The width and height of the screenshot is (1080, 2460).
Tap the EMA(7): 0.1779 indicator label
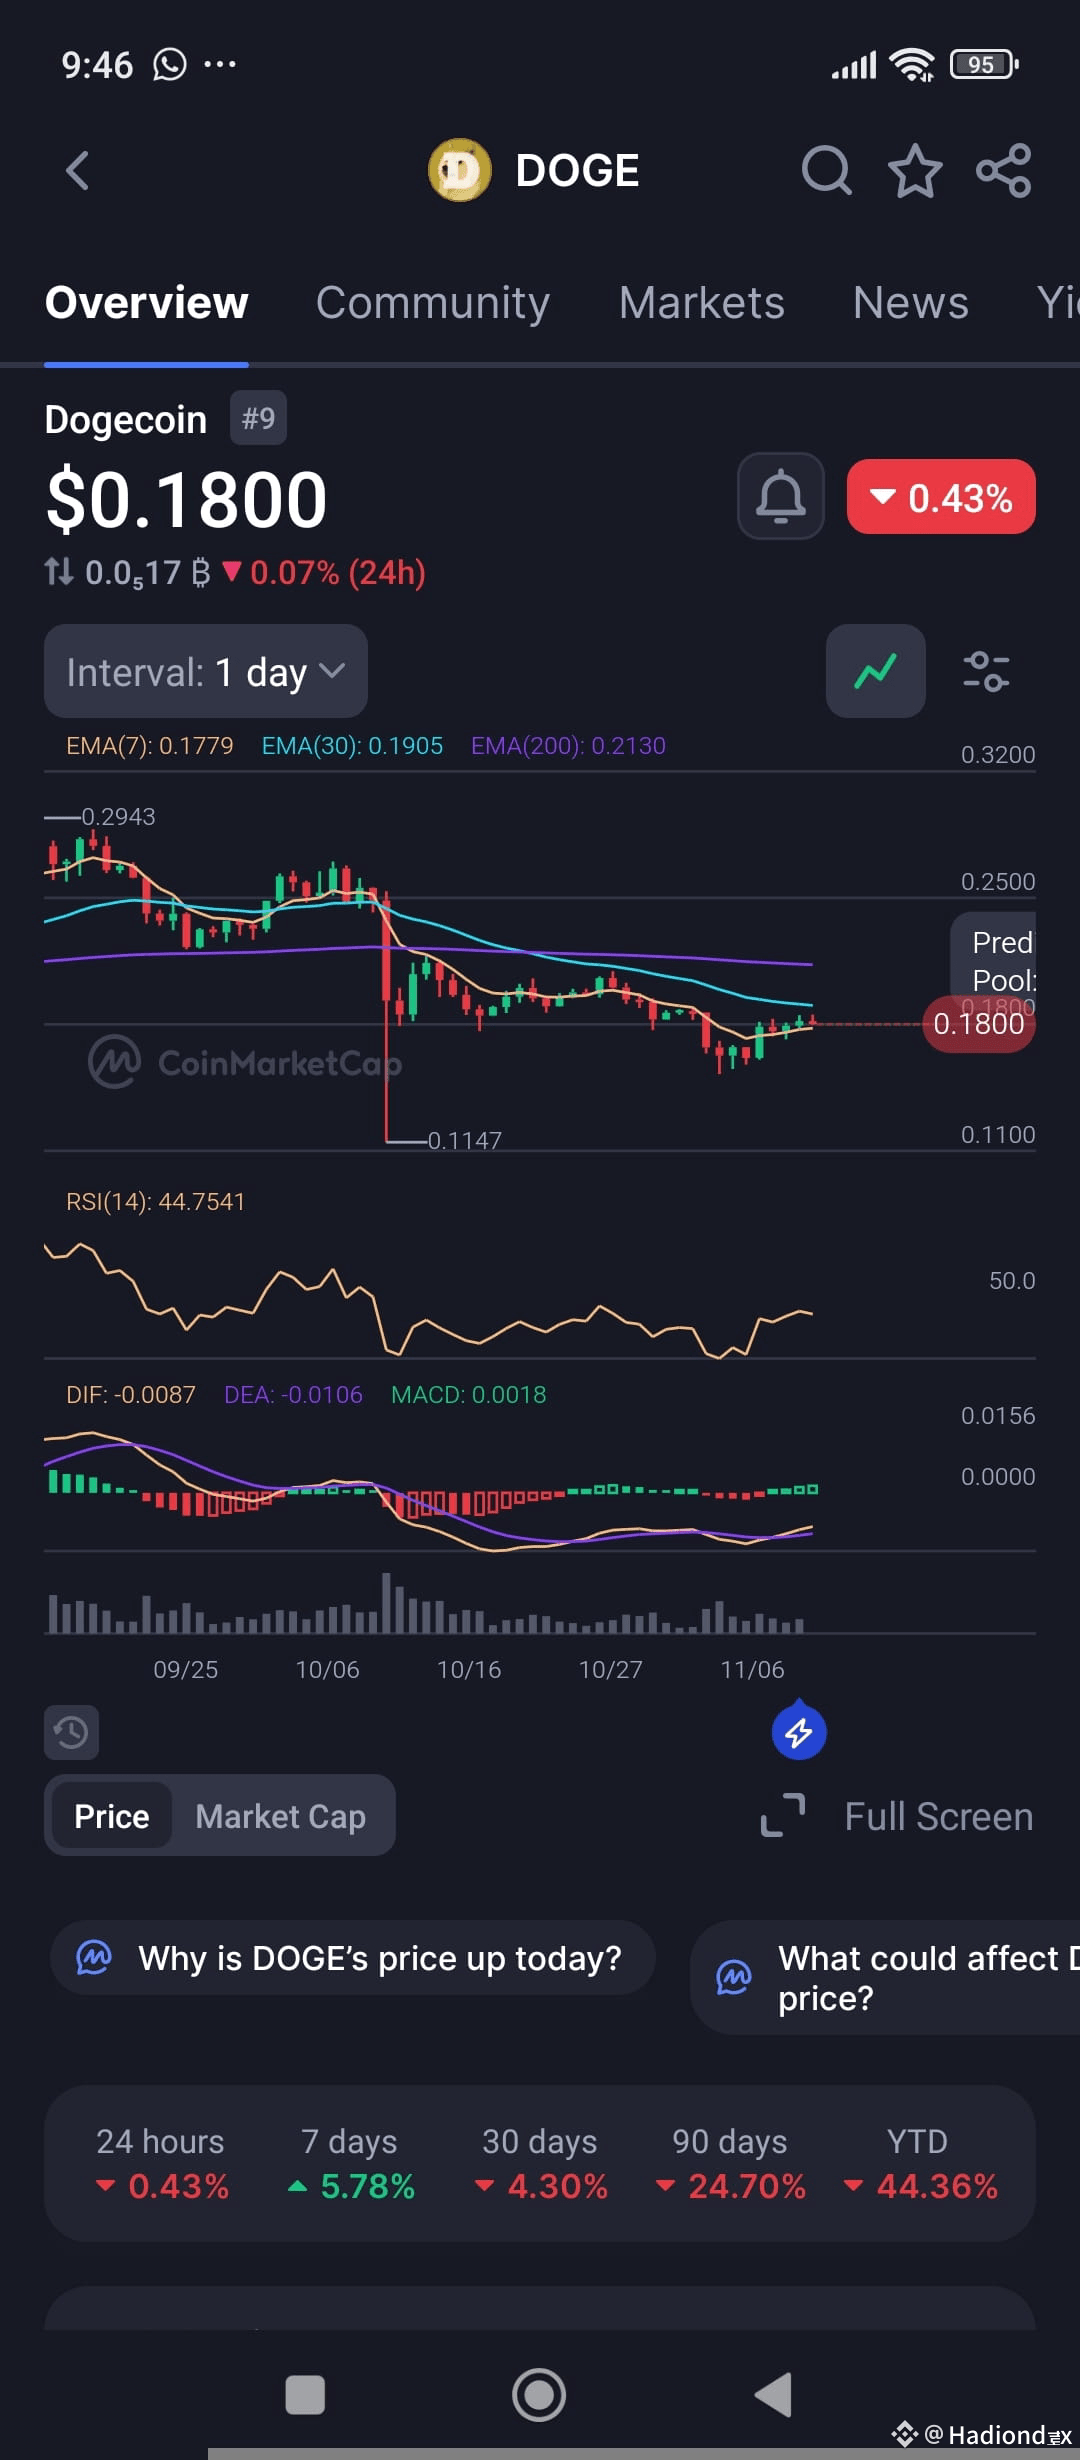tap(149, 746)
